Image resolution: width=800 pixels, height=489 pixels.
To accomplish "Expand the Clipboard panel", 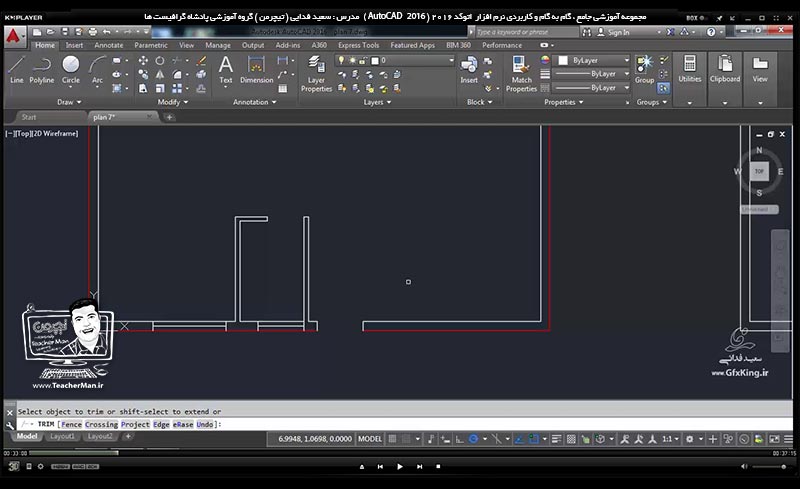I will pyautogui.click(x=724, y=103).
